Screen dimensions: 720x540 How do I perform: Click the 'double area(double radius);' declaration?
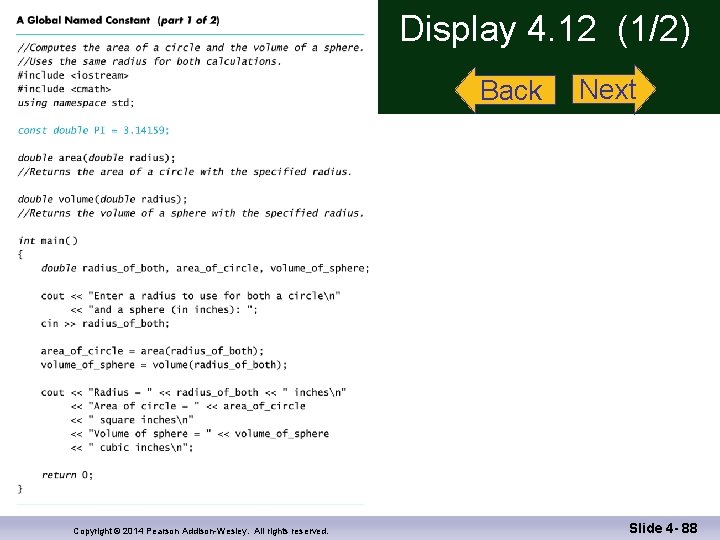pyautogui.click(x=96, y=158)
